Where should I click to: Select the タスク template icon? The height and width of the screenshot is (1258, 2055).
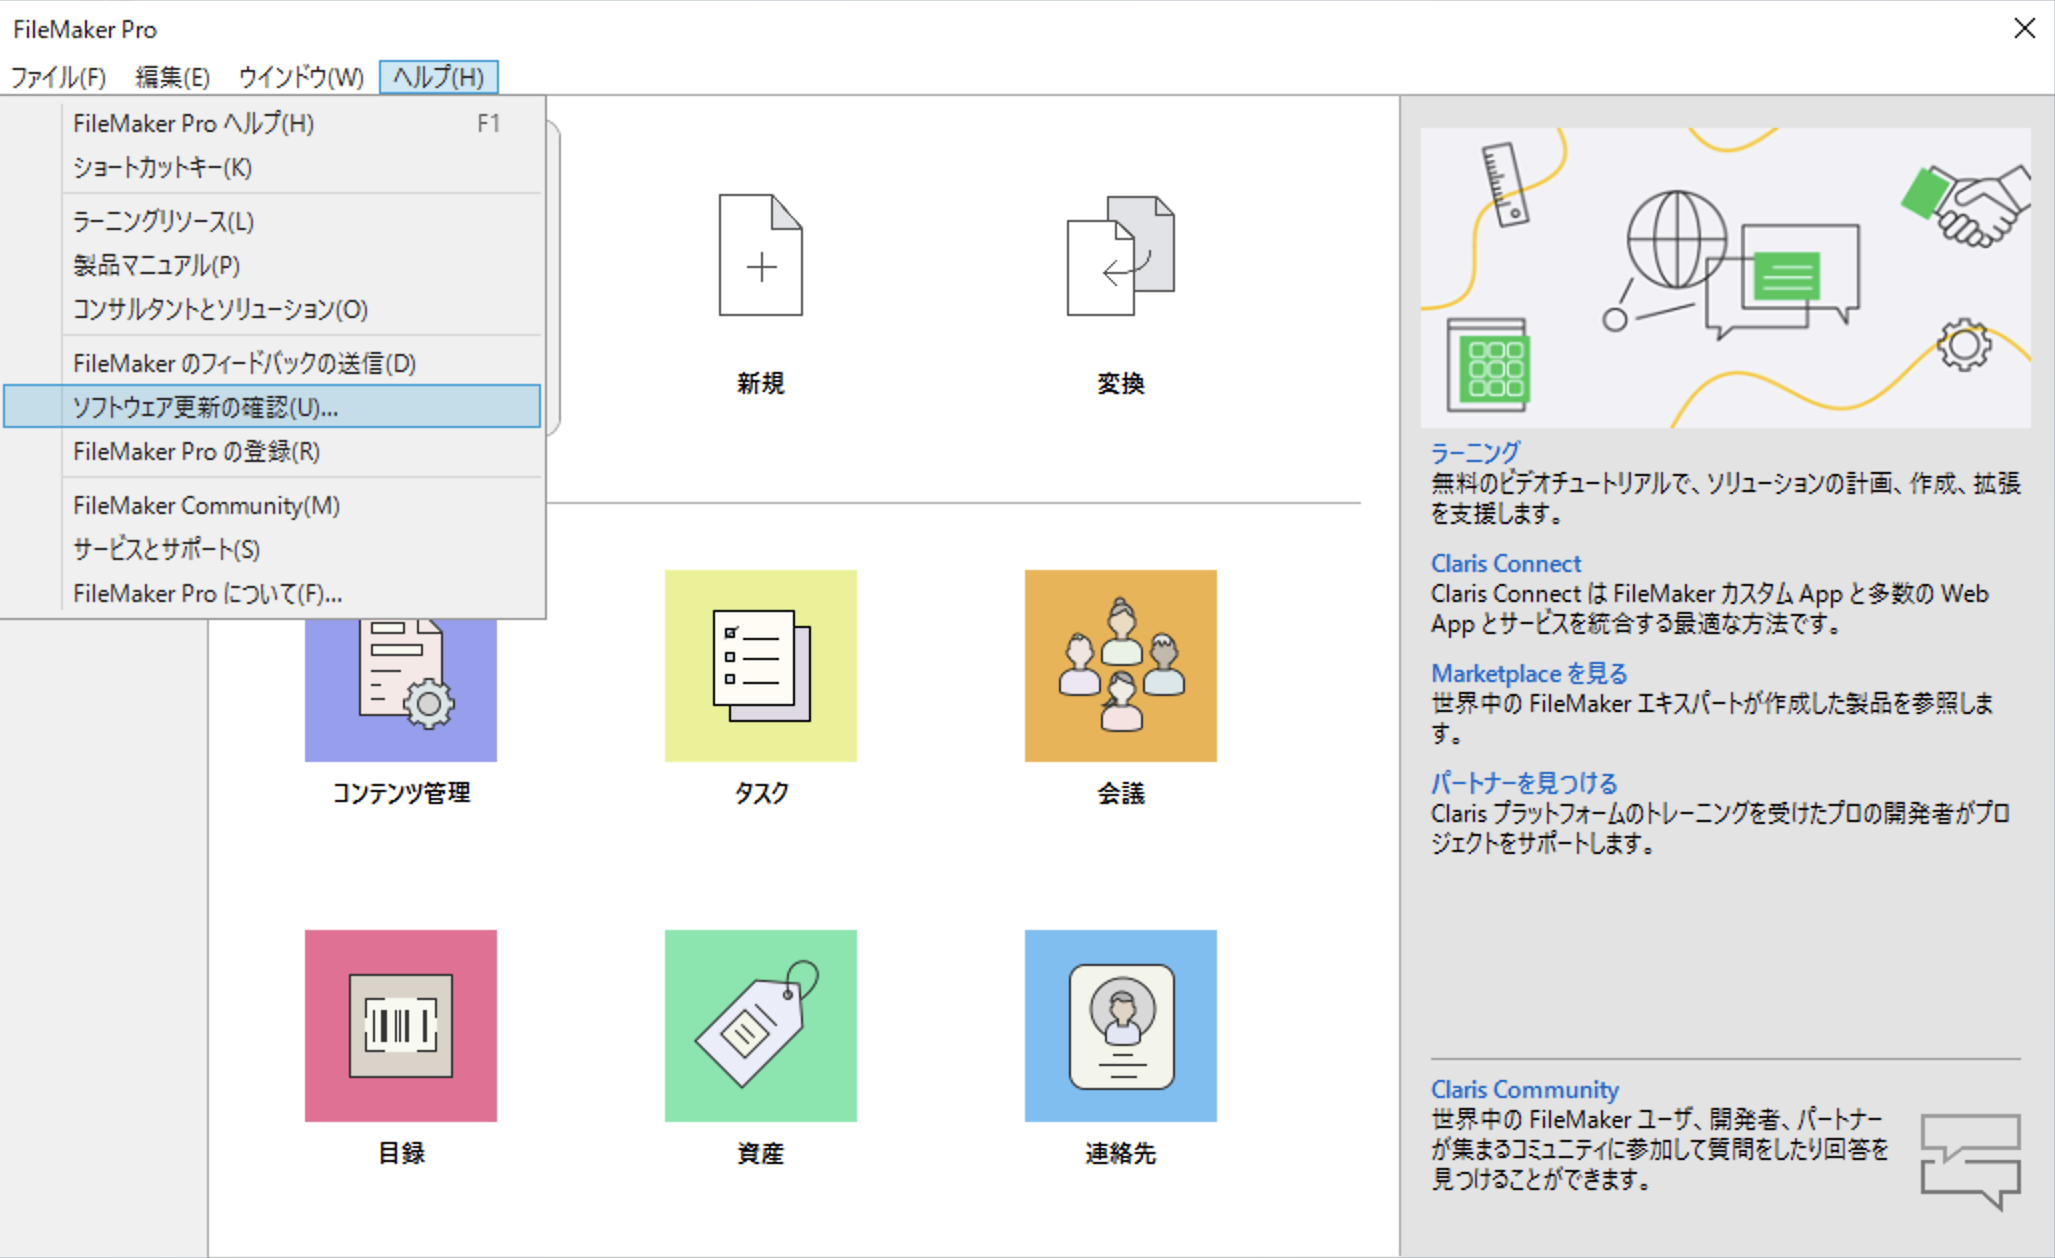761,665
